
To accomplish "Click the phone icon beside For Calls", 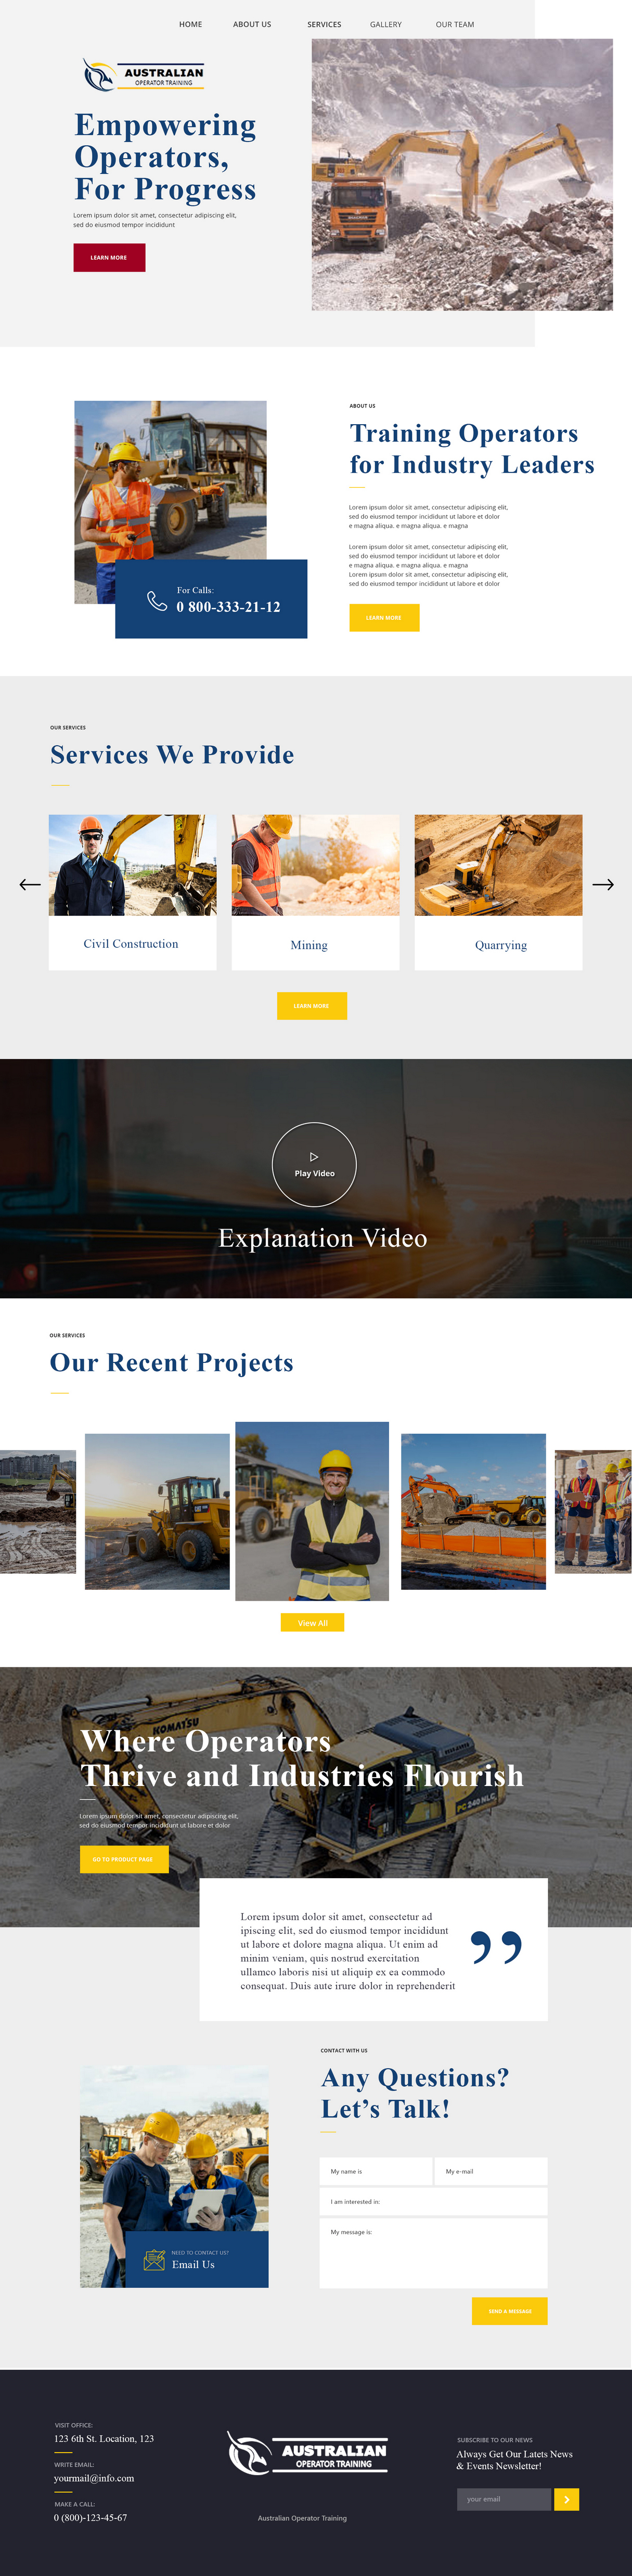I will pos(157,600).
